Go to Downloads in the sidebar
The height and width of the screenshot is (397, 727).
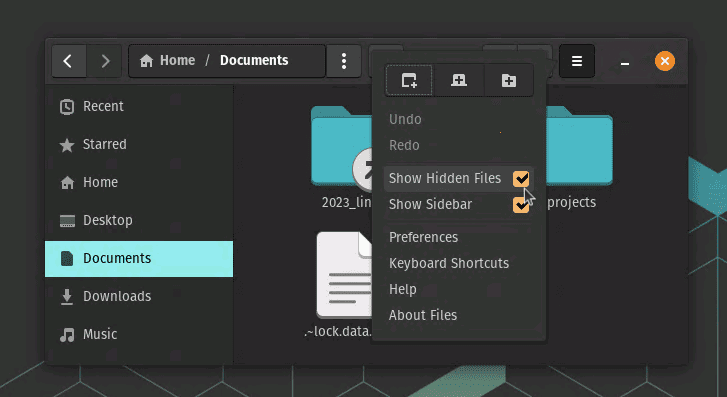[139, 297]
